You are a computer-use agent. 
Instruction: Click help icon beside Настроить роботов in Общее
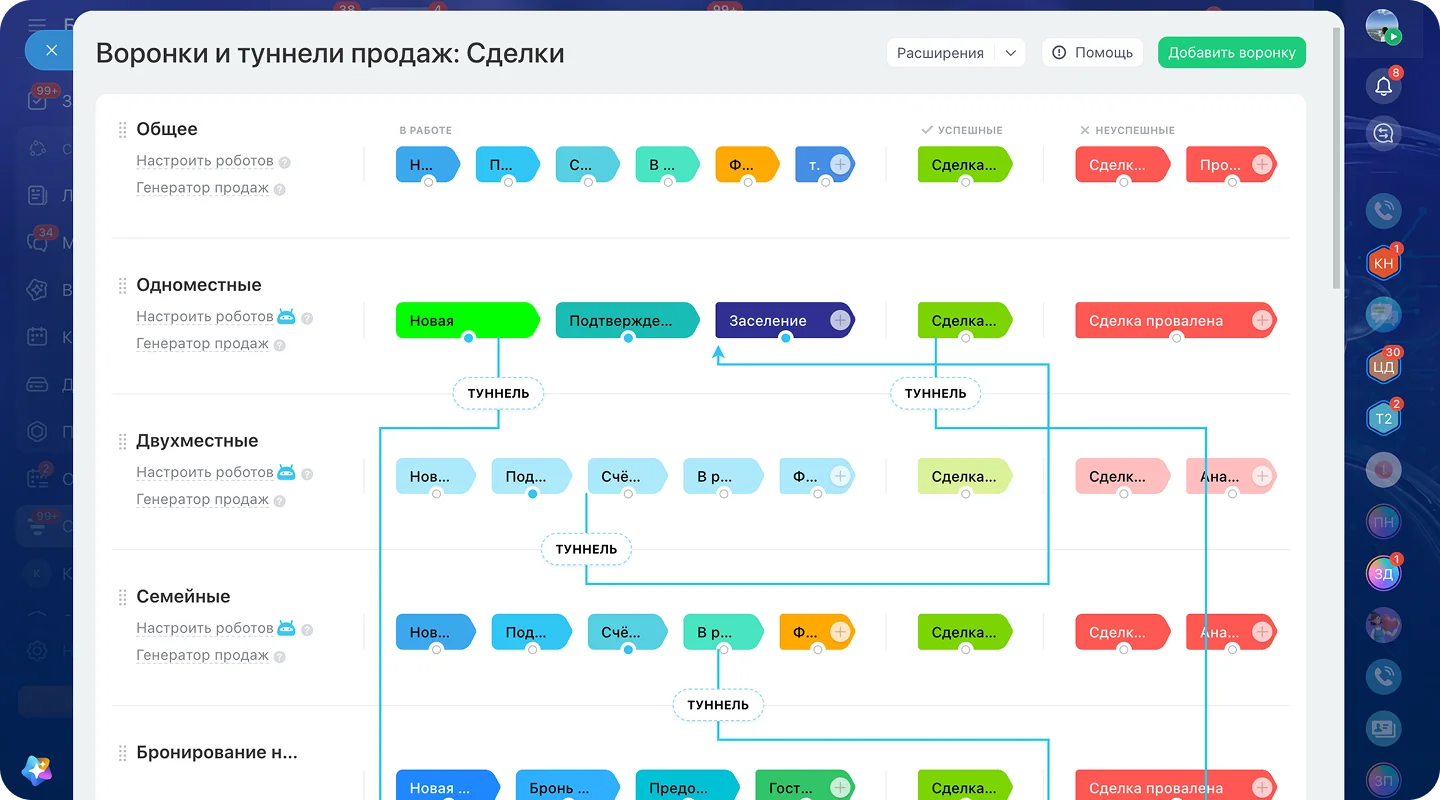pos(285,162)
